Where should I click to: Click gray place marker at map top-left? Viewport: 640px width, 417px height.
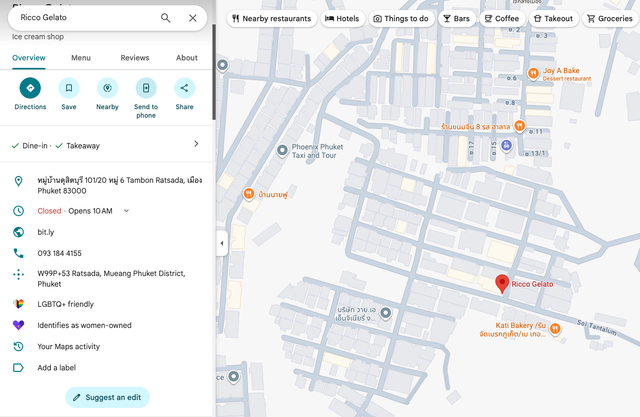coord(222,65)
